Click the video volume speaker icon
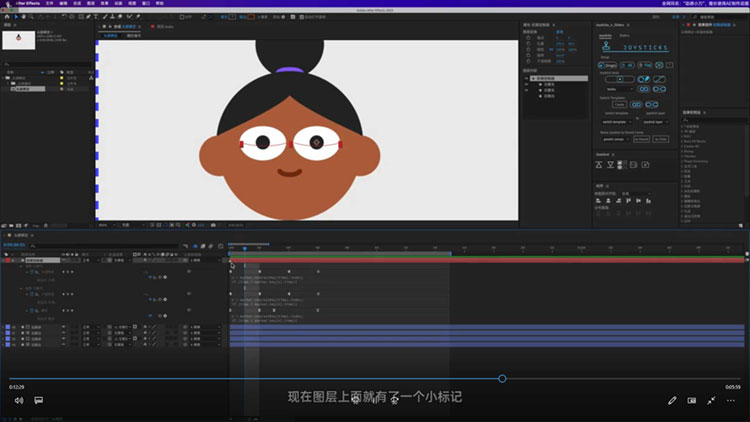 (18, 400)
